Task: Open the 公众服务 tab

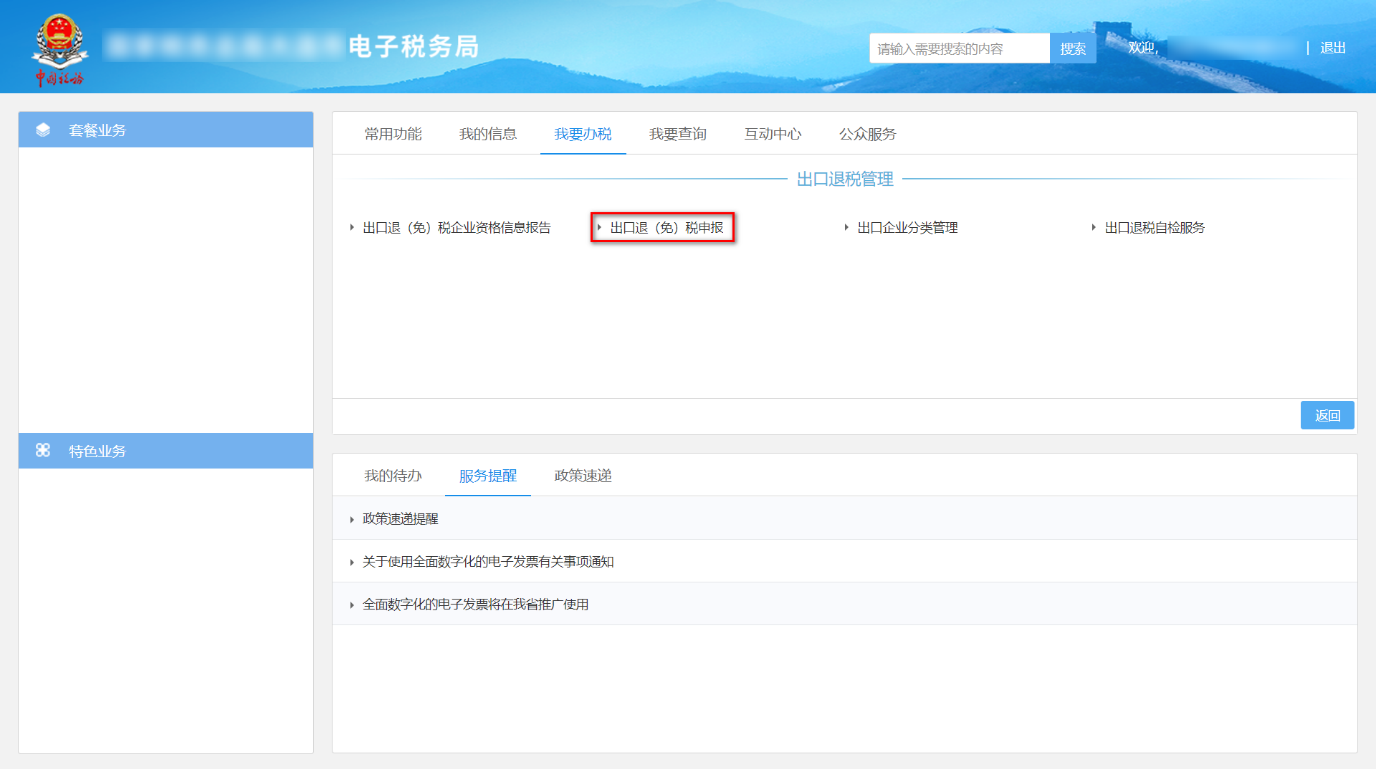Action: [x=866, y=133]
